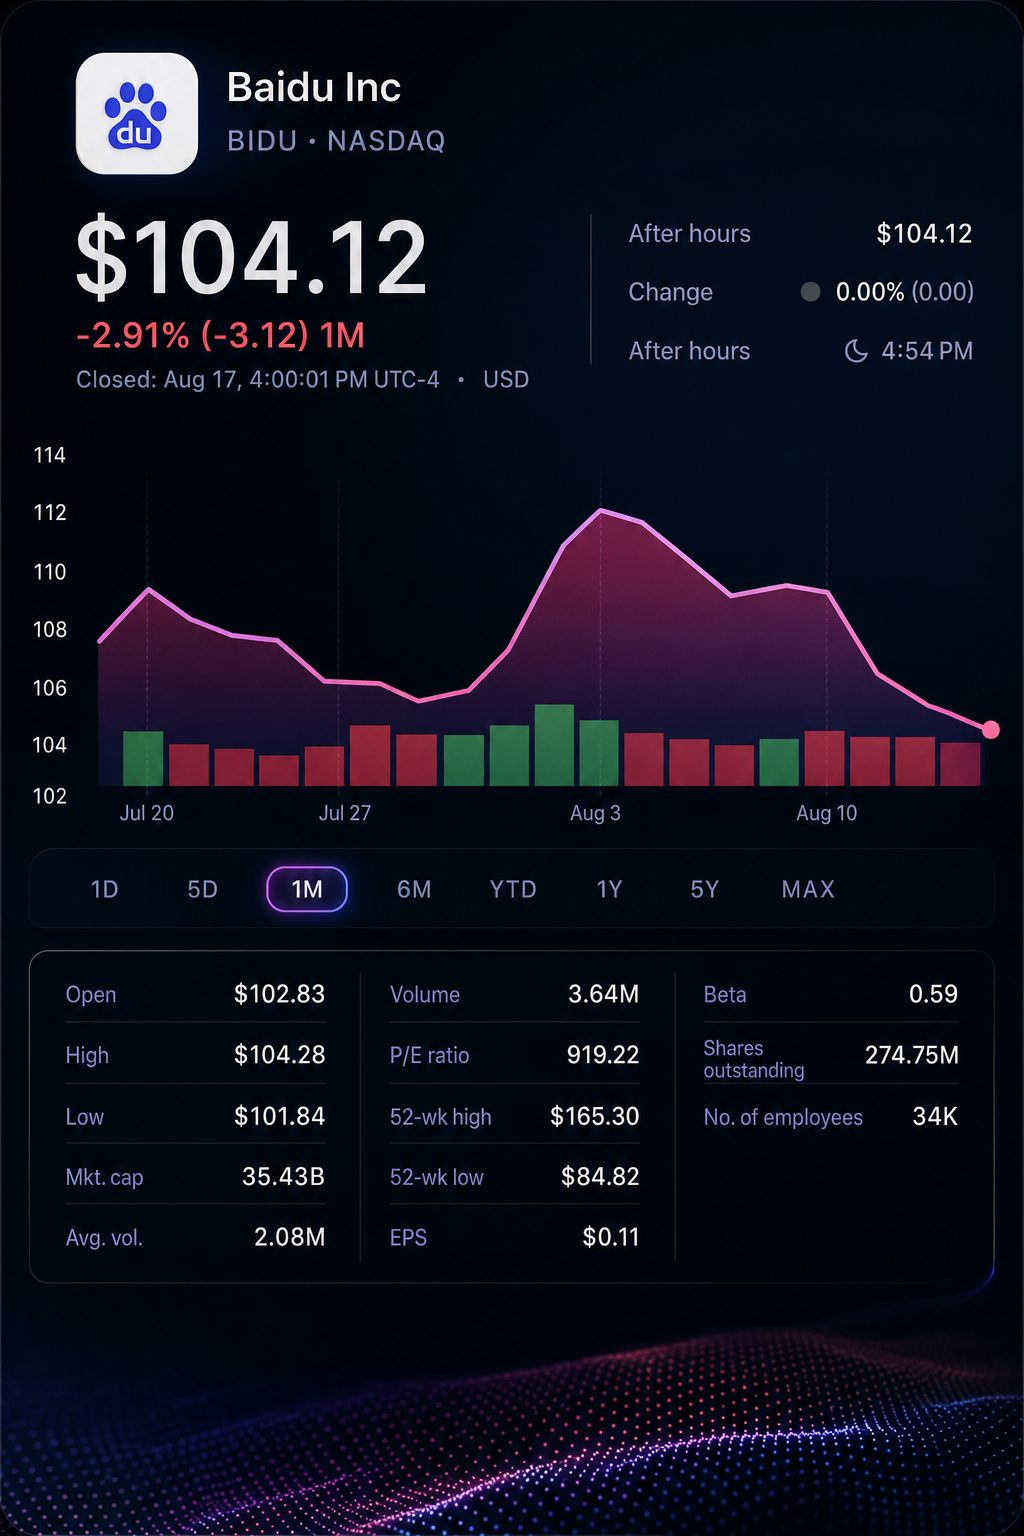Image resolution: width=1024 pixels, height=1536 pixels.
Task: Select the 1M time range tab
Action: (307, 889)
